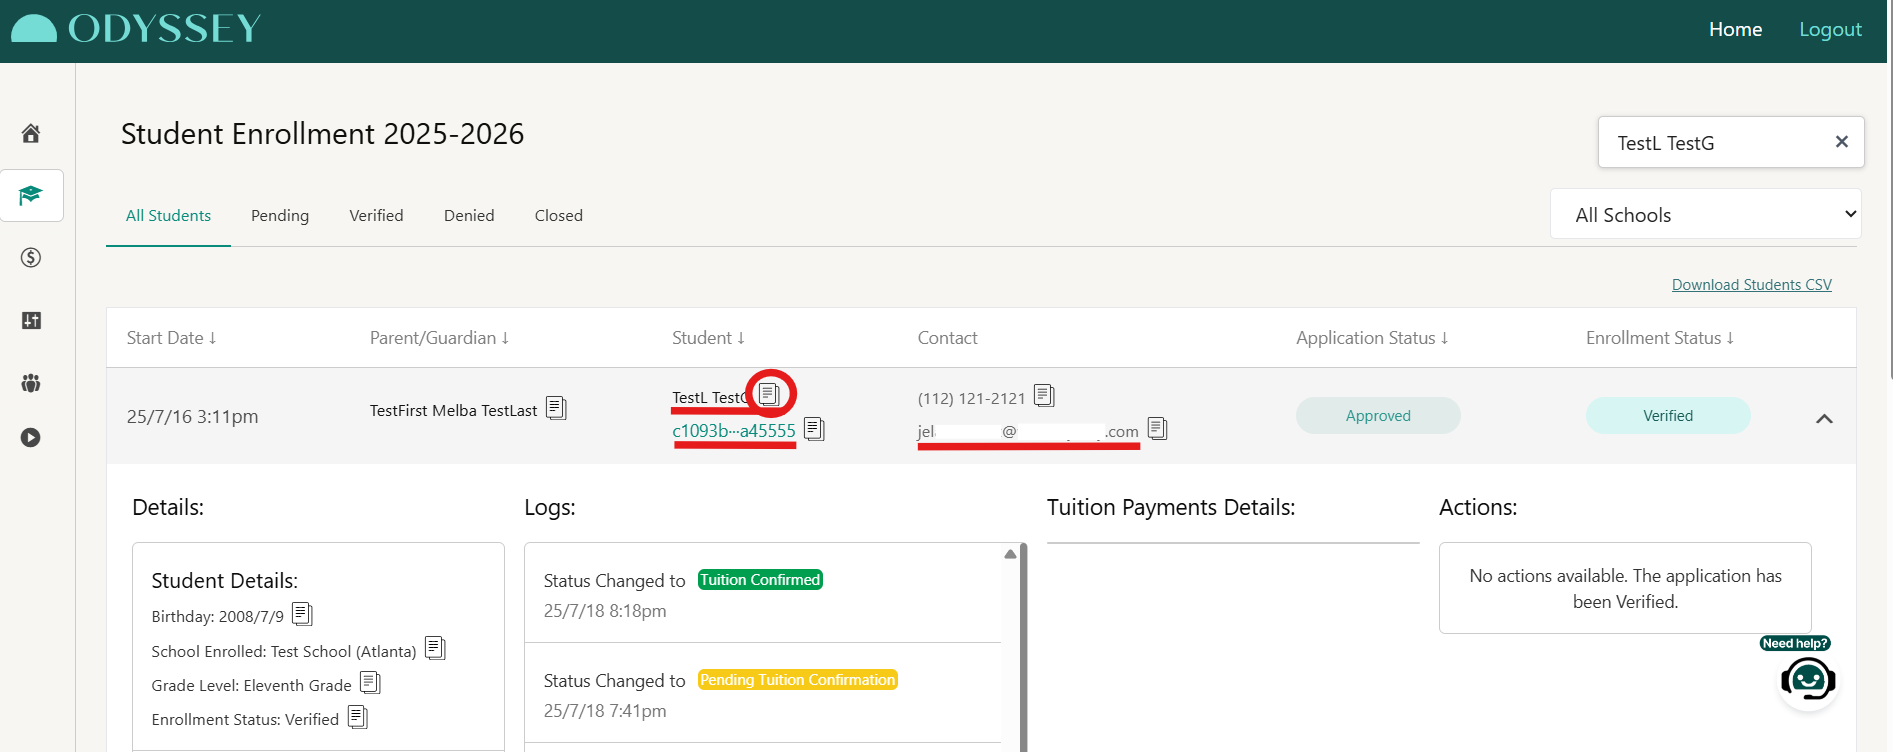Image resolution: width=1893 pixels, height=752 pixels.
Task: Sort by Start Date column
Action: tap(171, 338)
